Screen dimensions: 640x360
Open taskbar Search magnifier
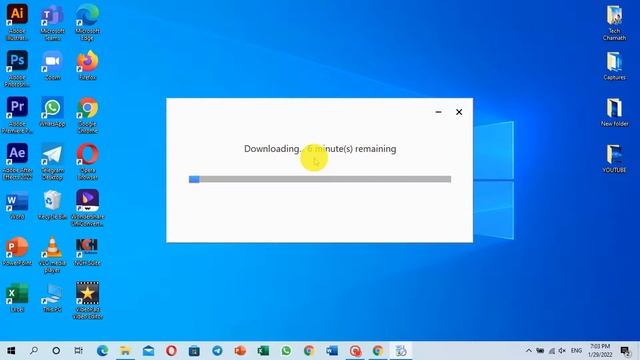34,351
